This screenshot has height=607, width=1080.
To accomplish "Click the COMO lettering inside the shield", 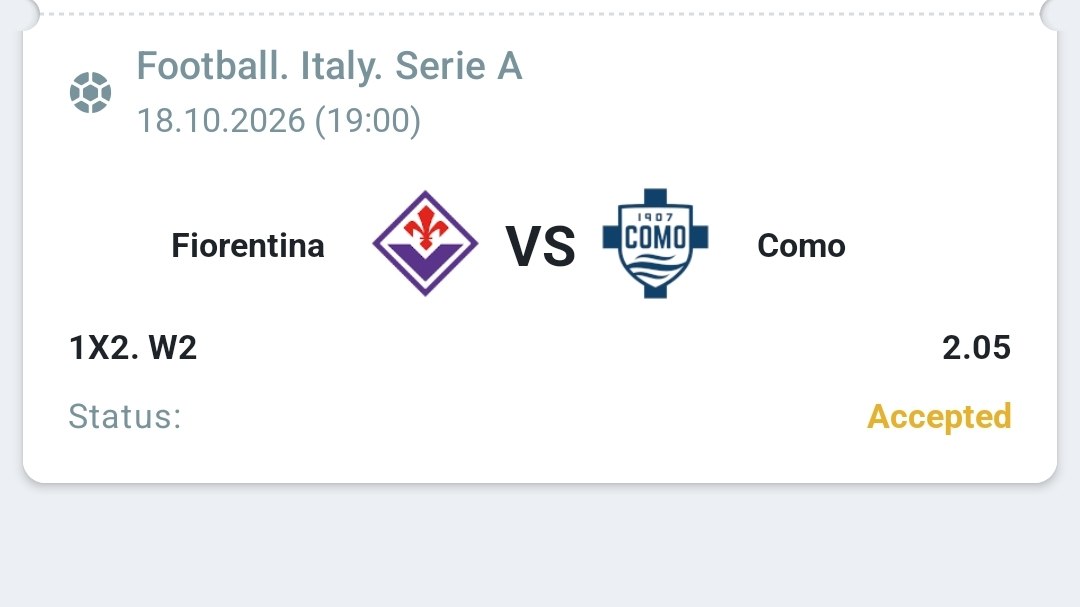I will click(655, 238).
